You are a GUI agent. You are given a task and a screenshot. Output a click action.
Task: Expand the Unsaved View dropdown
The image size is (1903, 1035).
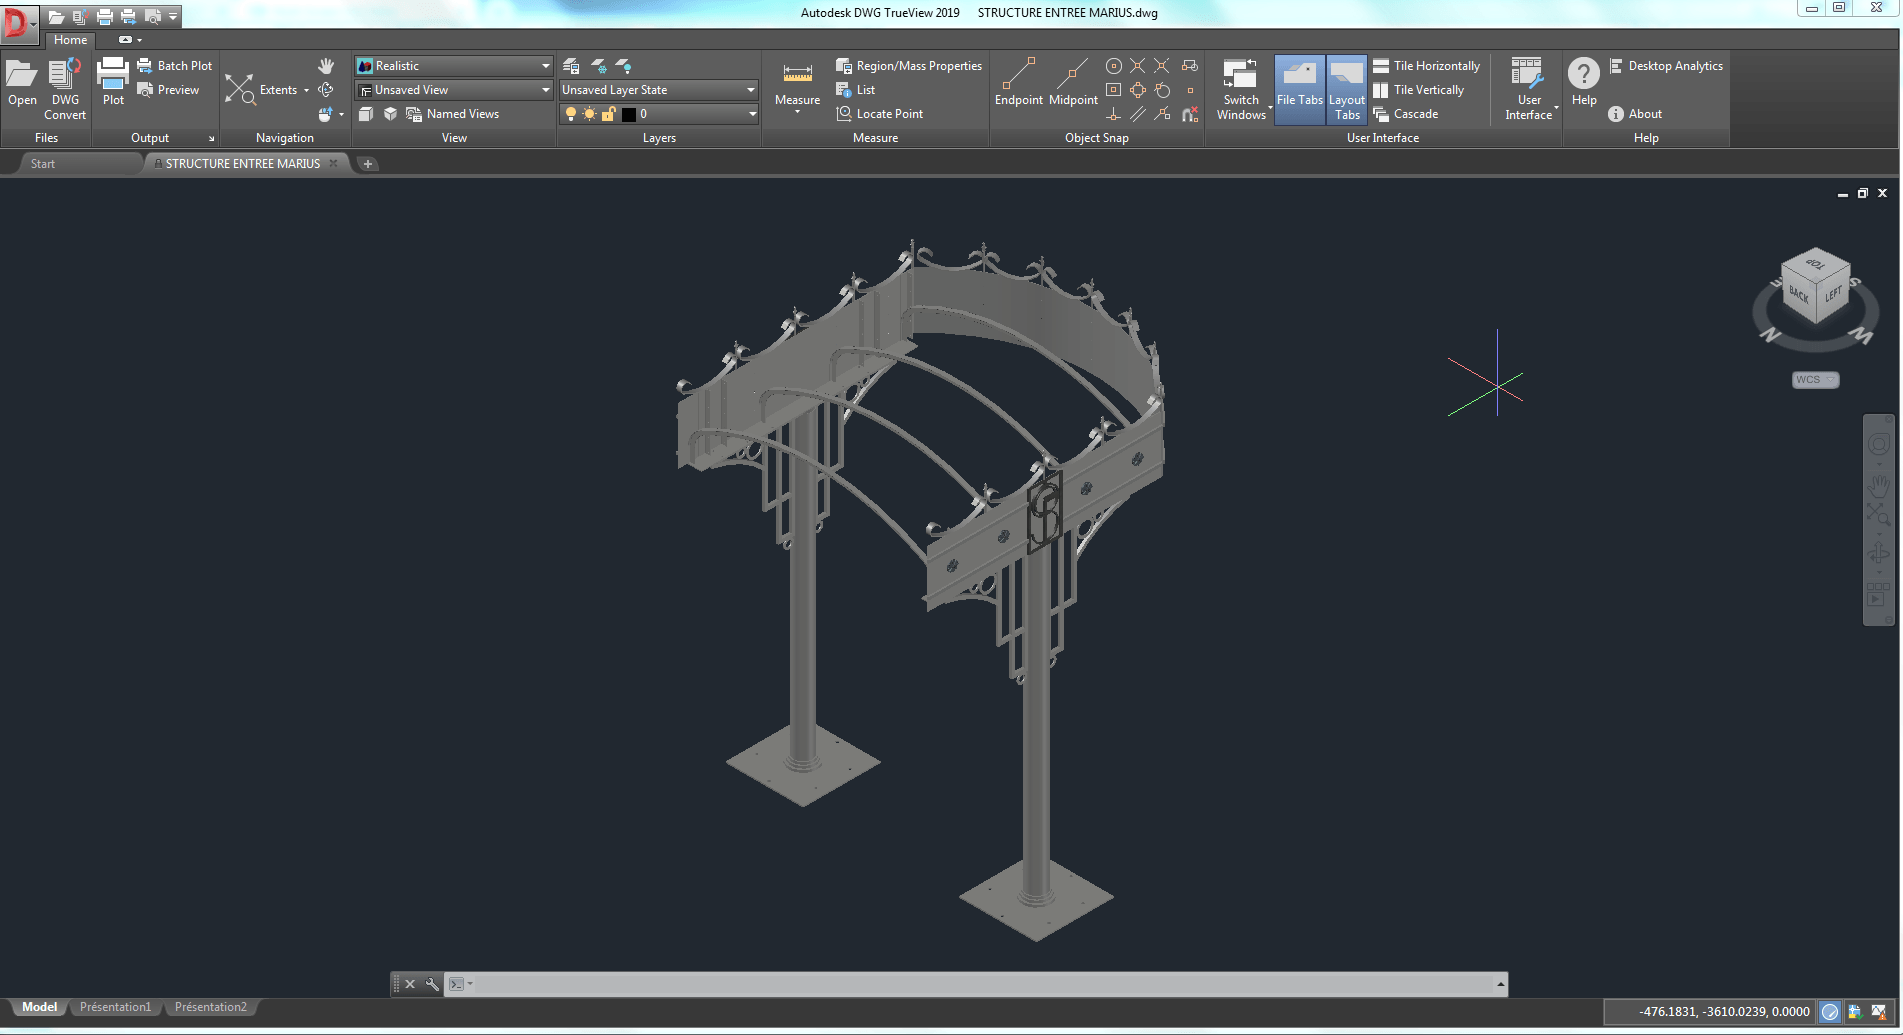coord(545,90)
